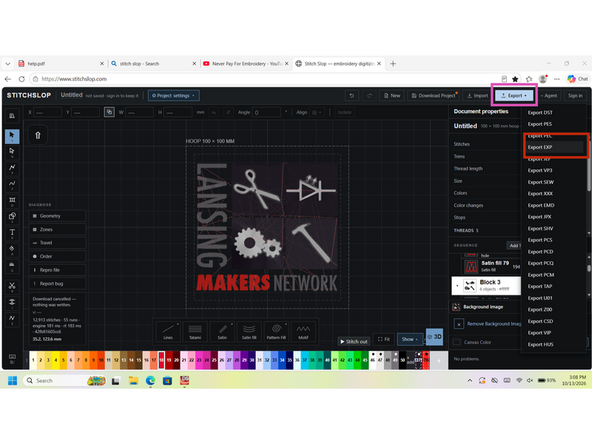Viewport: 592px width, 444px height.
Task: Click the overlapping shapes tool icon
Action: (x=12, y=216)
